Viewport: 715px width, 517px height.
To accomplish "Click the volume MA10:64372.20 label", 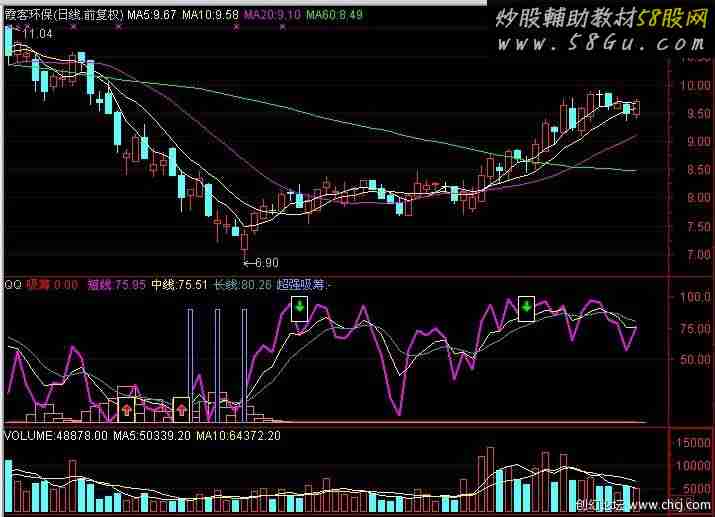I will coord(238,436).
